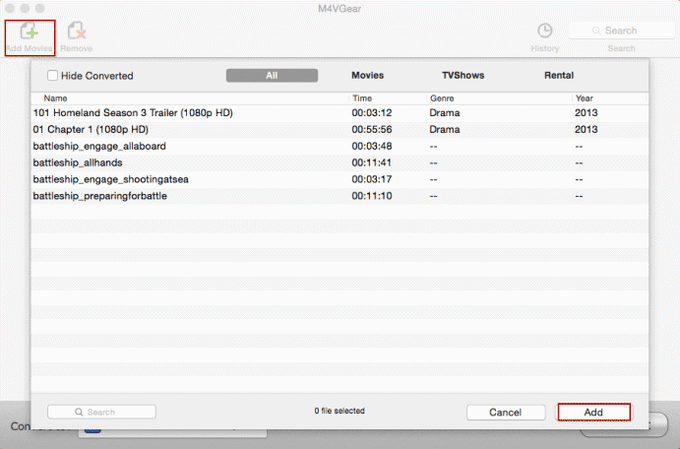The image size is (680, 449).
Task: Click the top toolbar Search field
Action: [x=621, y=30]
